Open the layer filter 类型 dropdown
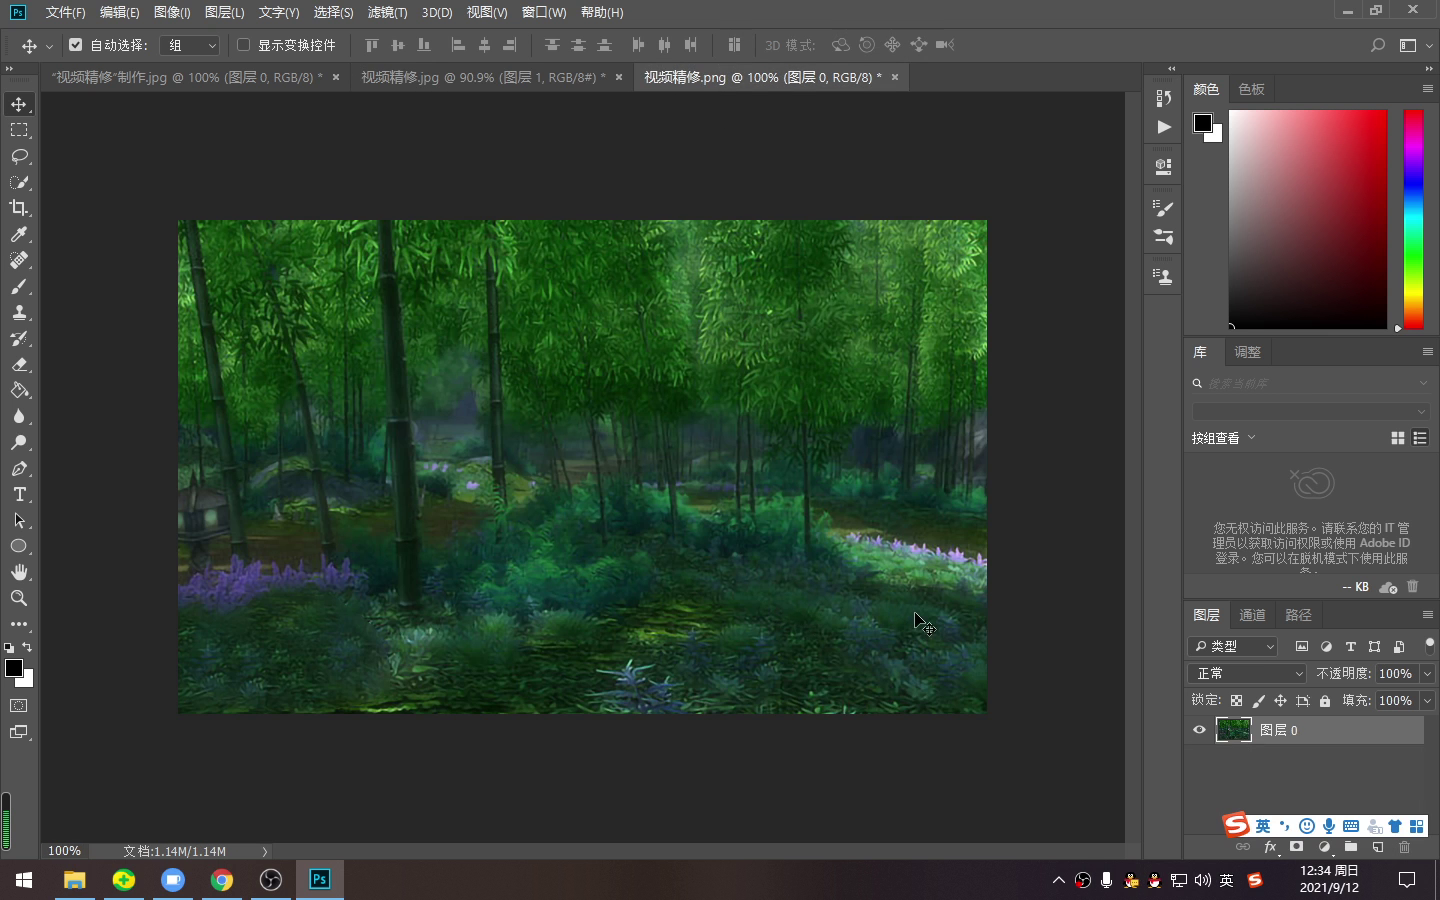 pos(1233,647)
